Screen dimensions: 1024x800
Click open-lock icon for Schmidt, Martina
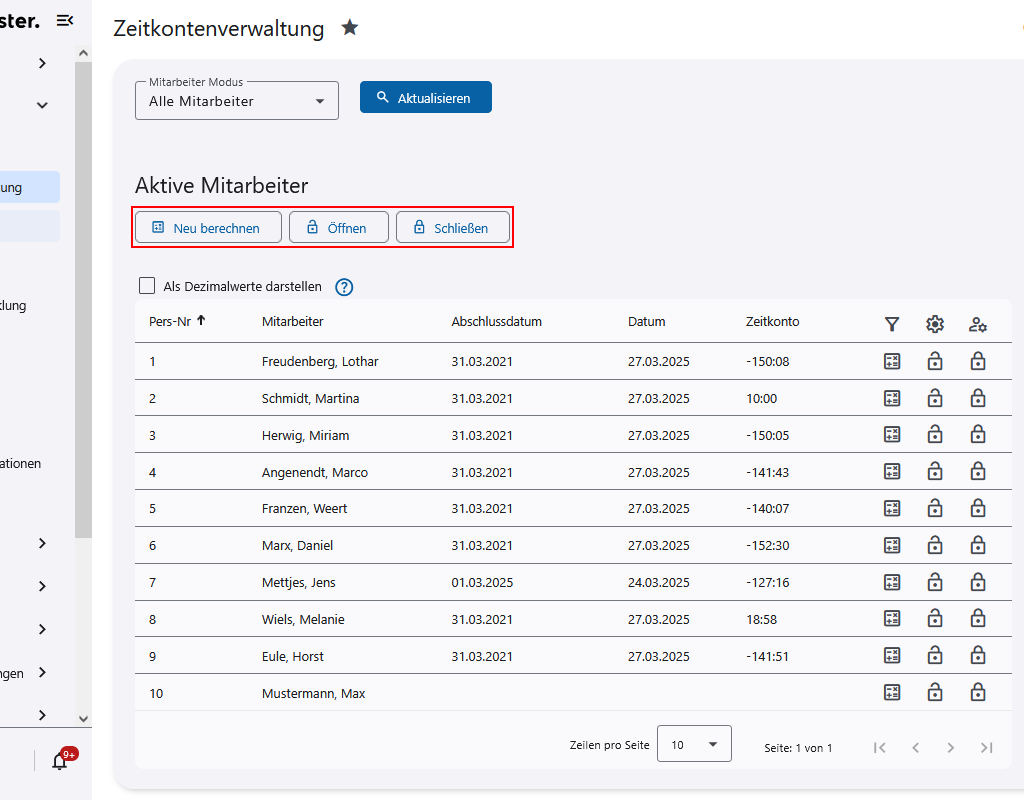[935, 398]
